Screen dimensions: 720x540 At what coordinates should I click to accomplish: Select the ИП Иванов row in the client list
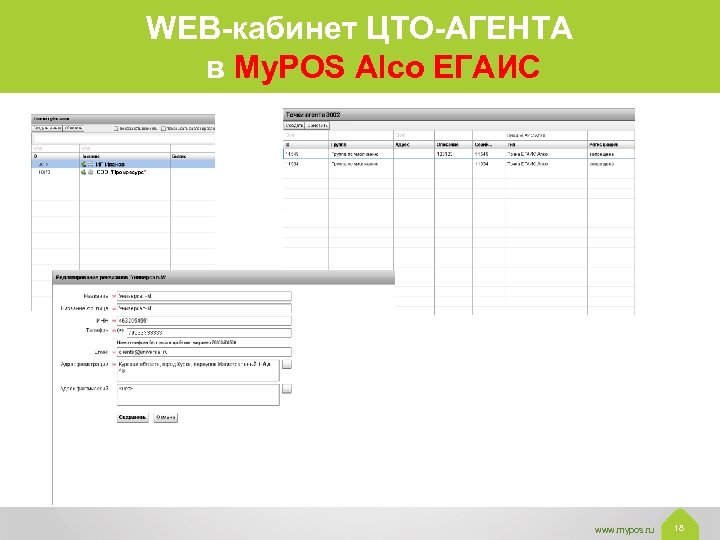(123, 164)
